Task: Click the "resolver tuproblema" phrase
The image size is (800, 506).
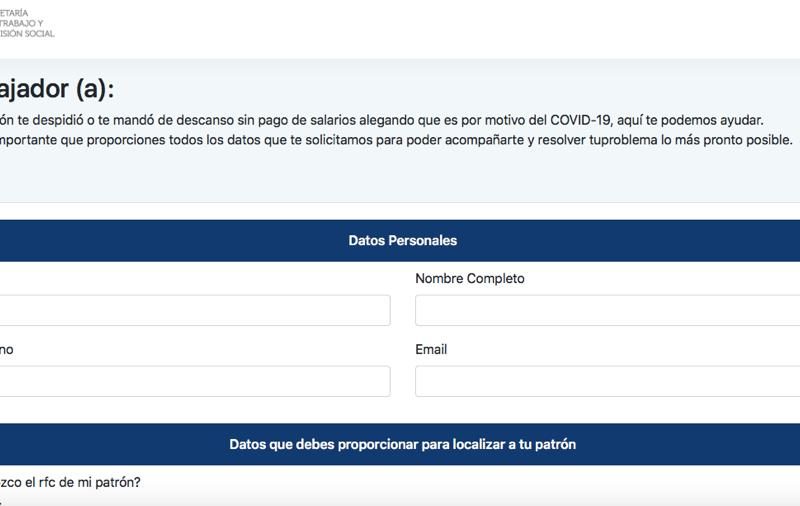Action: (x=597, y=140)
